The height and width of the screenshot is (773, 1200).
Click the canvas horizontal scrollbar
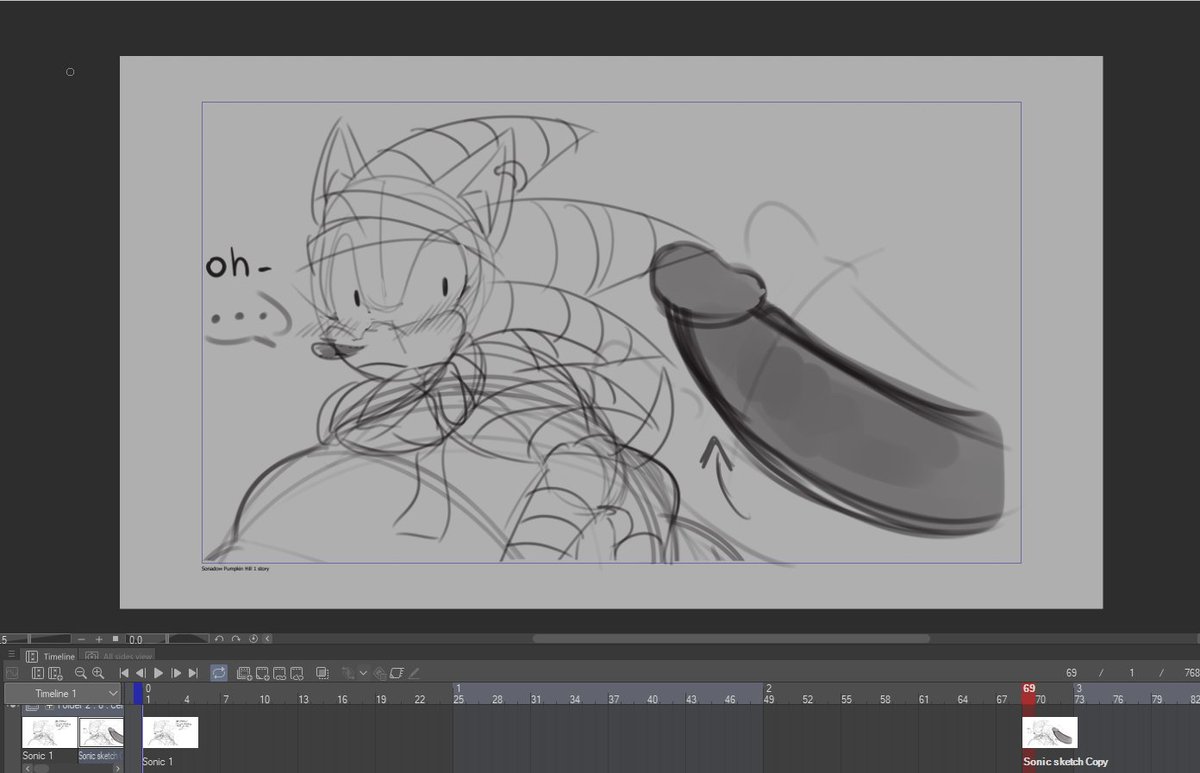731,639
